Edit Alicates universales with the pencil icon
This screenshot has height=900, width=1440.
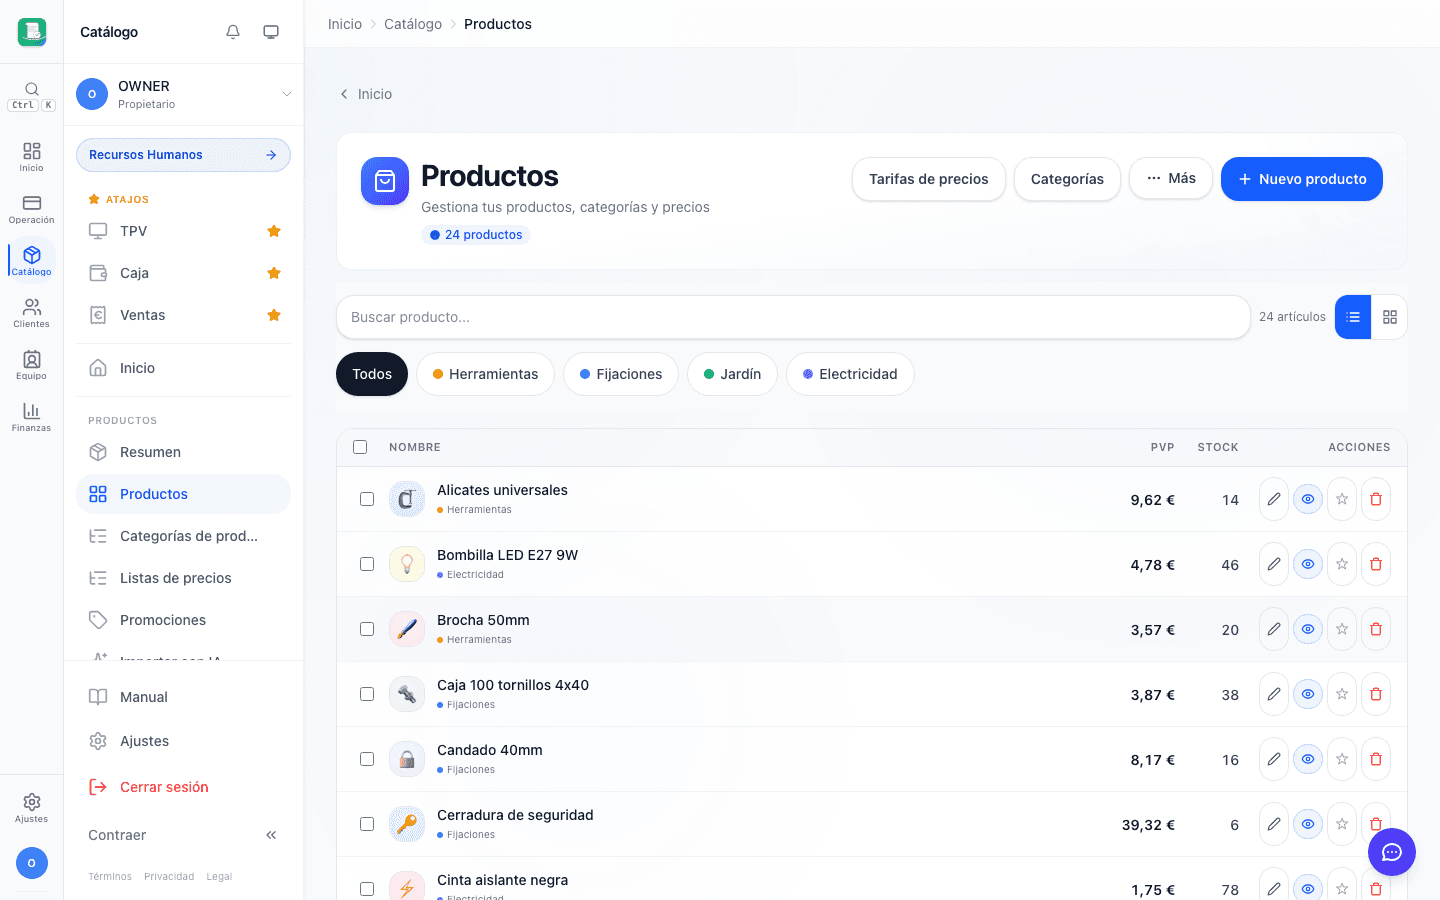coord(1274,499)
